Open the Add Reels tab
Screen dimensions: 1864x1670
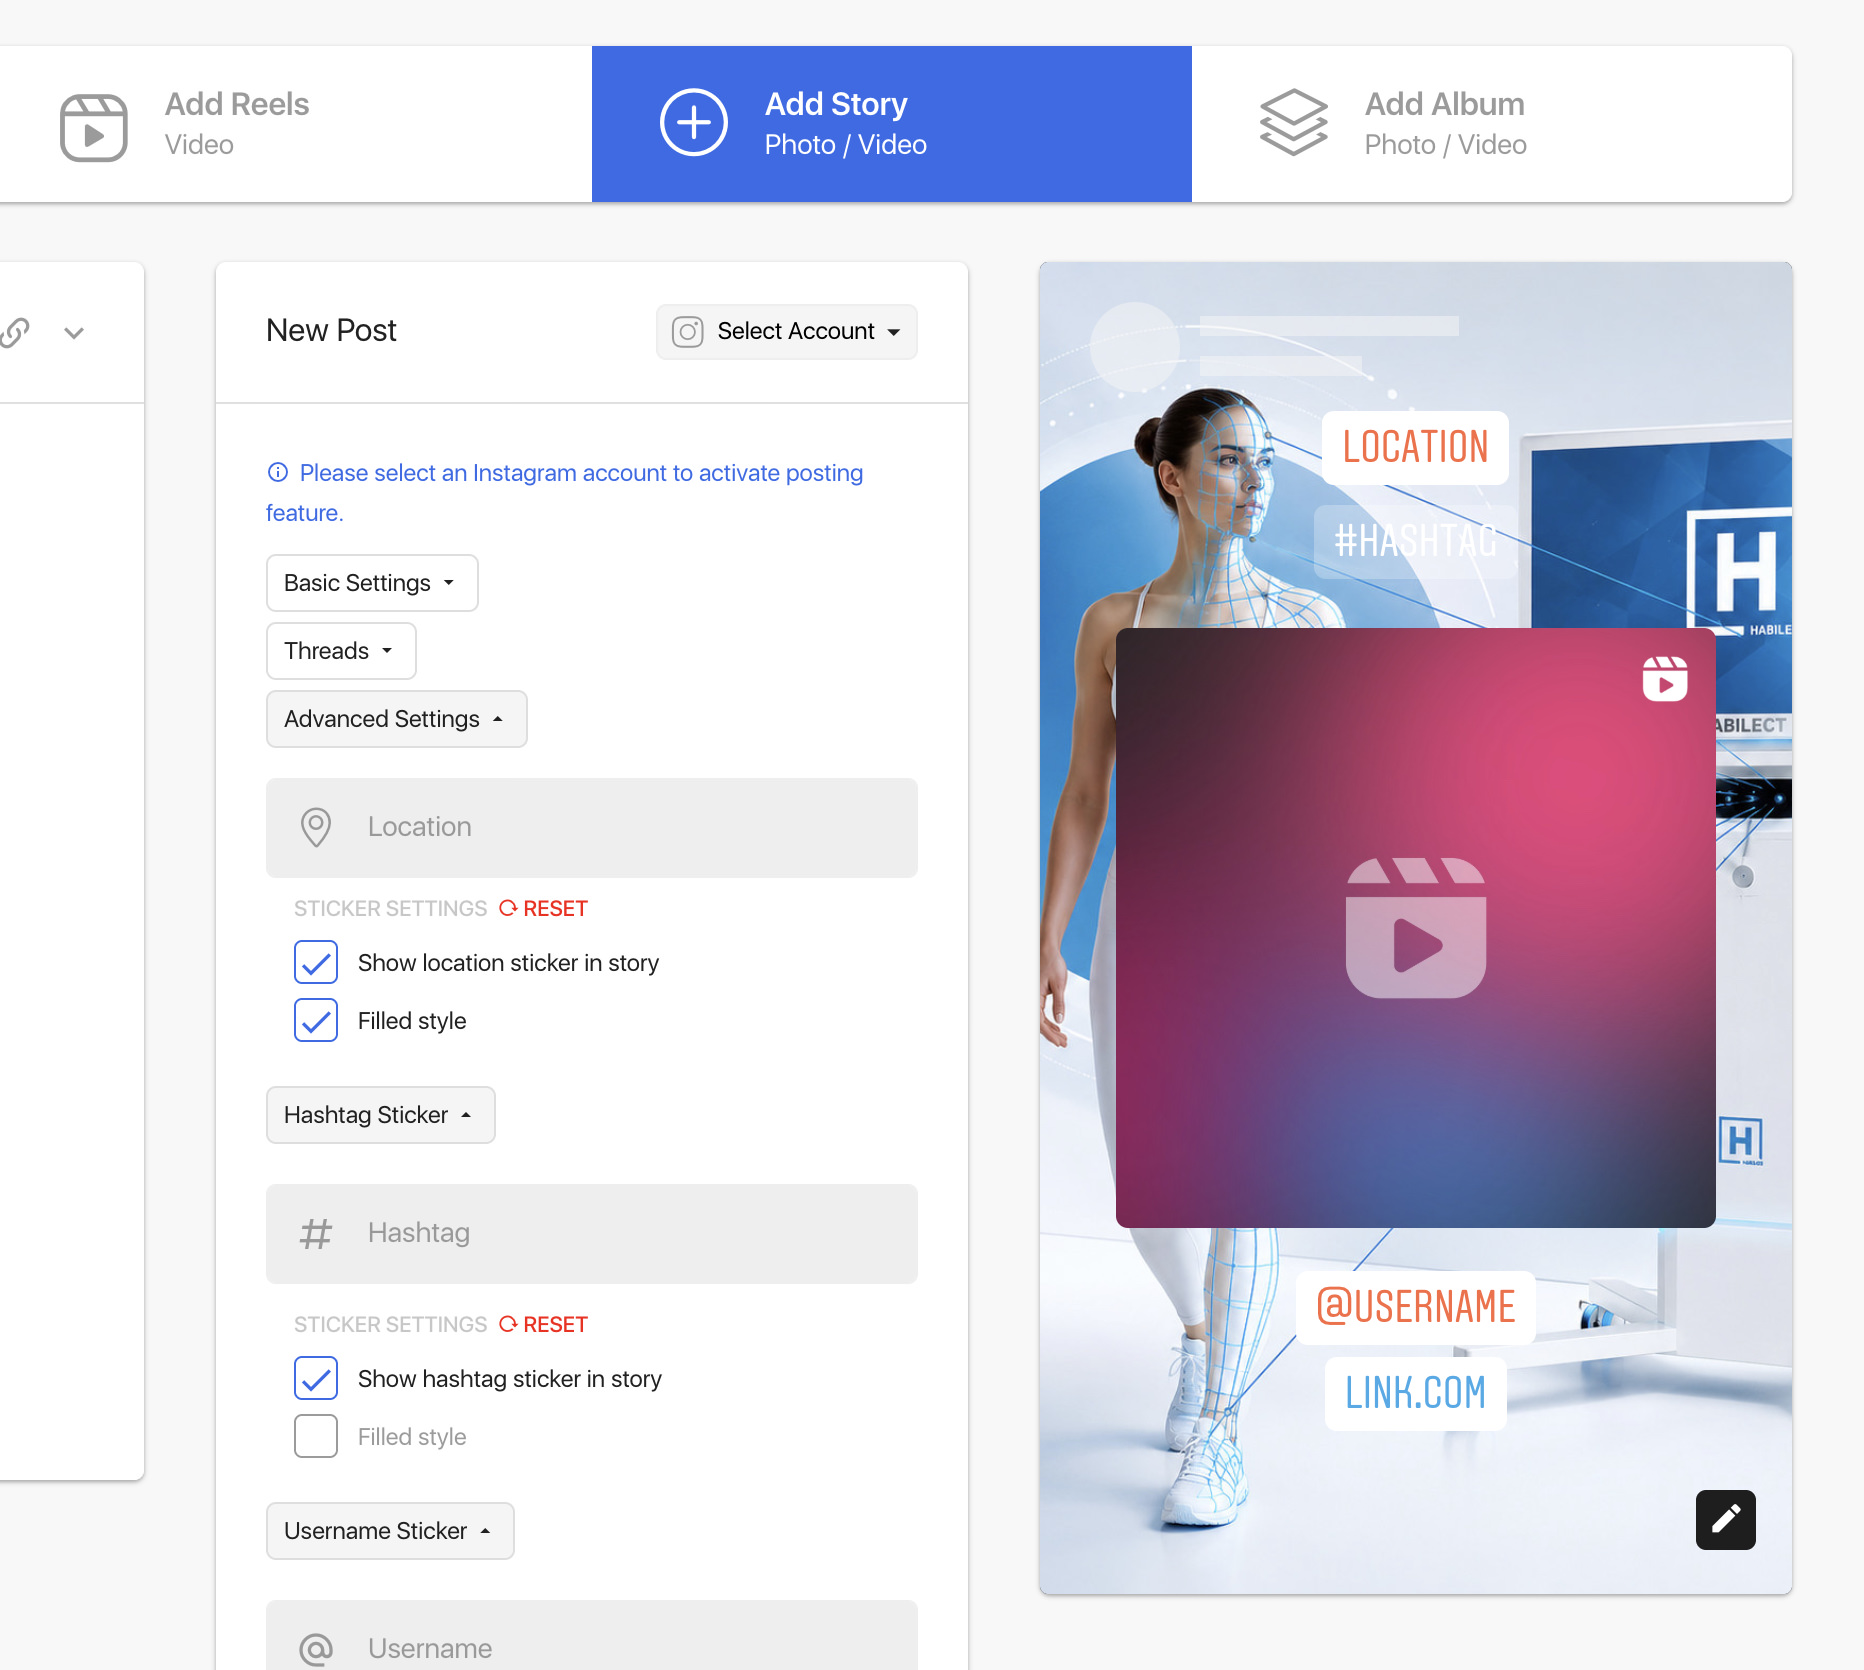pyautogui.click(x=296, y=124)
